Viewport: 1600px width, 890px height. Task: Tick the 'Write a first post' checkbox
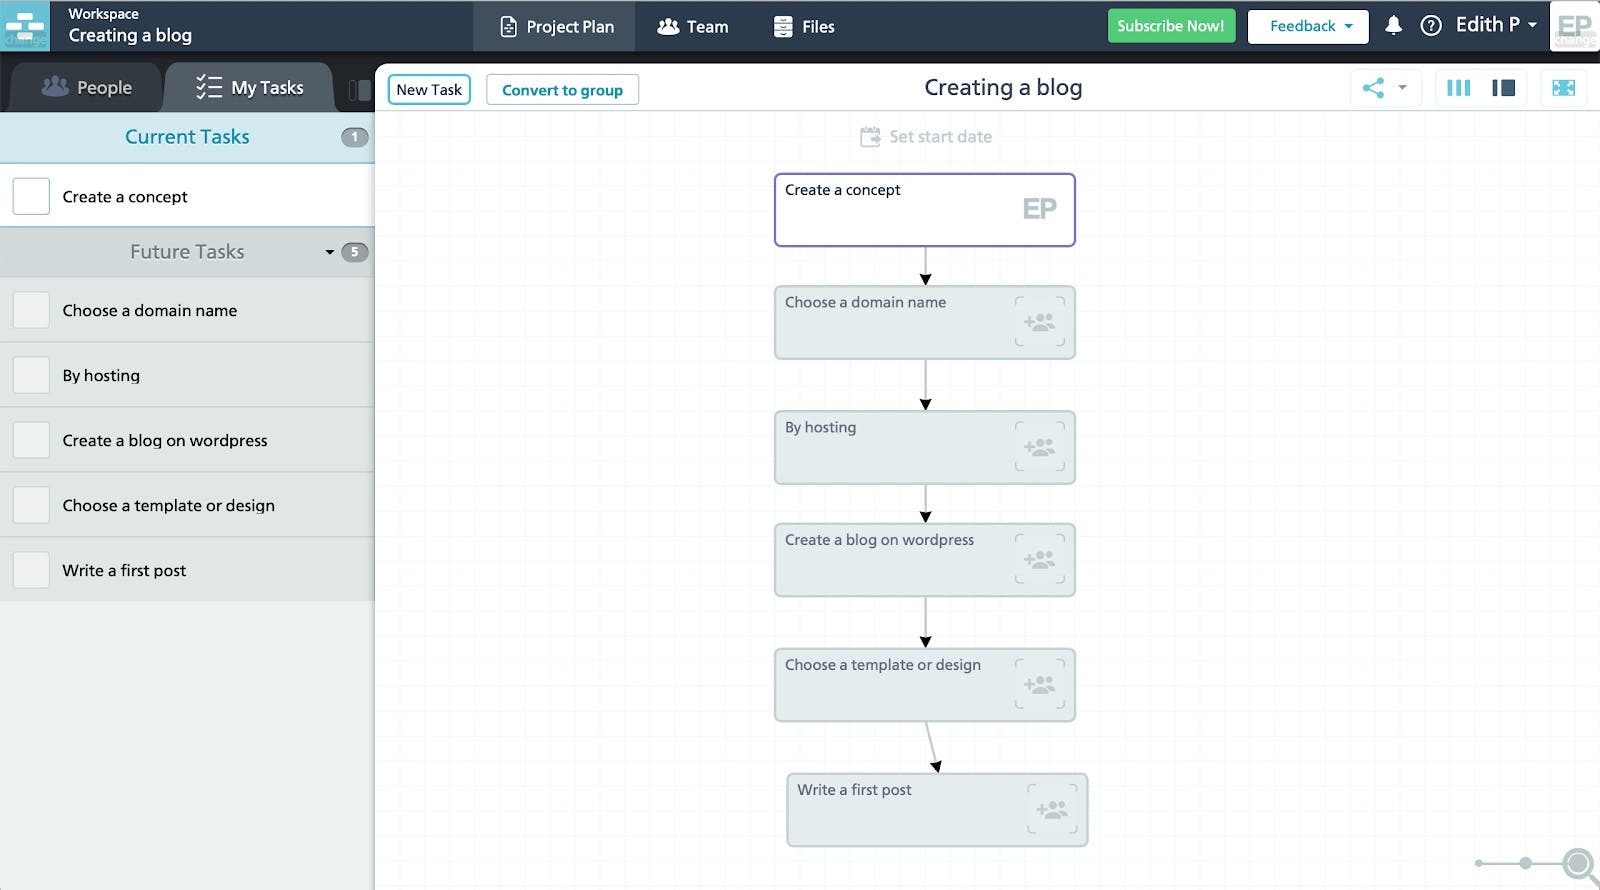[x=31, y=570]
